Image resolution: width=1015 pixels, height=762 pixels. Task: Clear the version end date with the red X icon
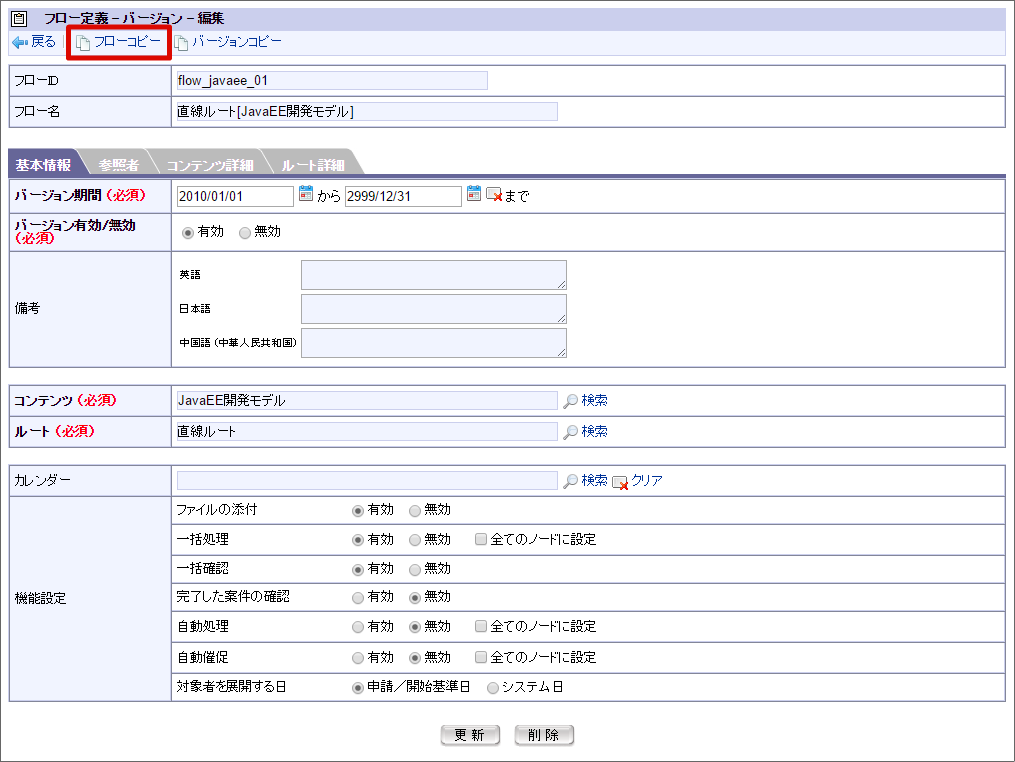click(494, 195)
